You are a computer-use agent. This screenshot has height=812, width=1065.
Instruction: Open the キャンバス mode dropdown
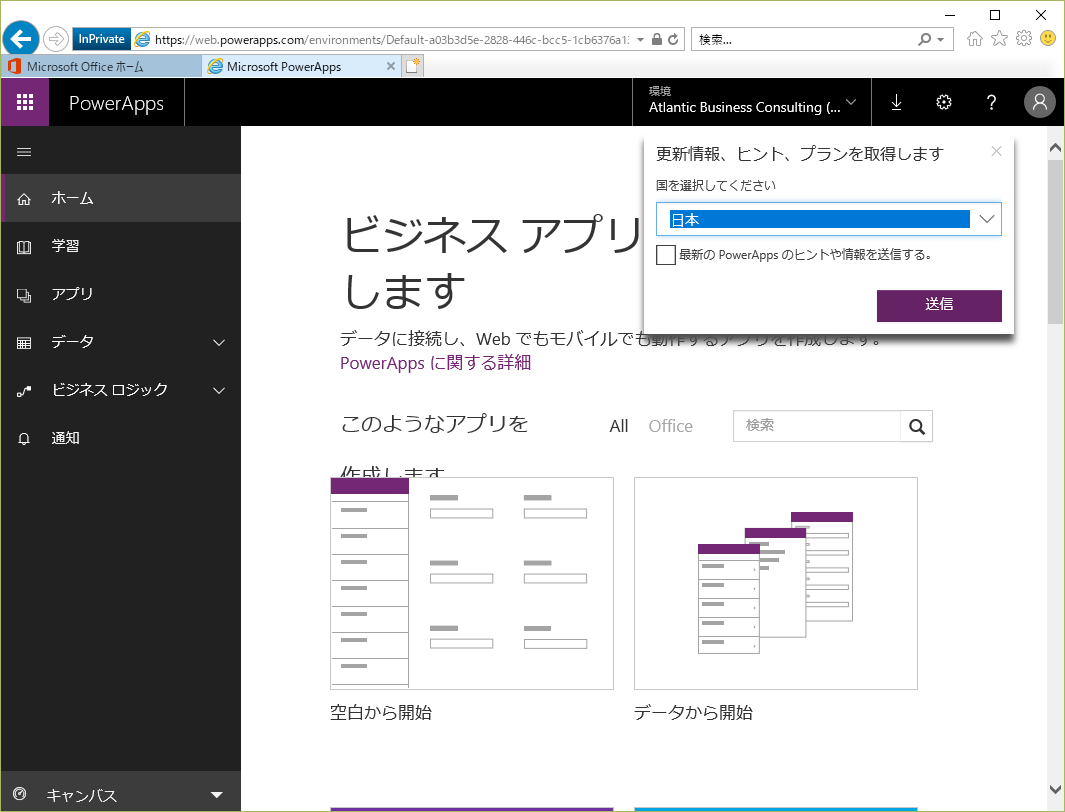point(121,794)
